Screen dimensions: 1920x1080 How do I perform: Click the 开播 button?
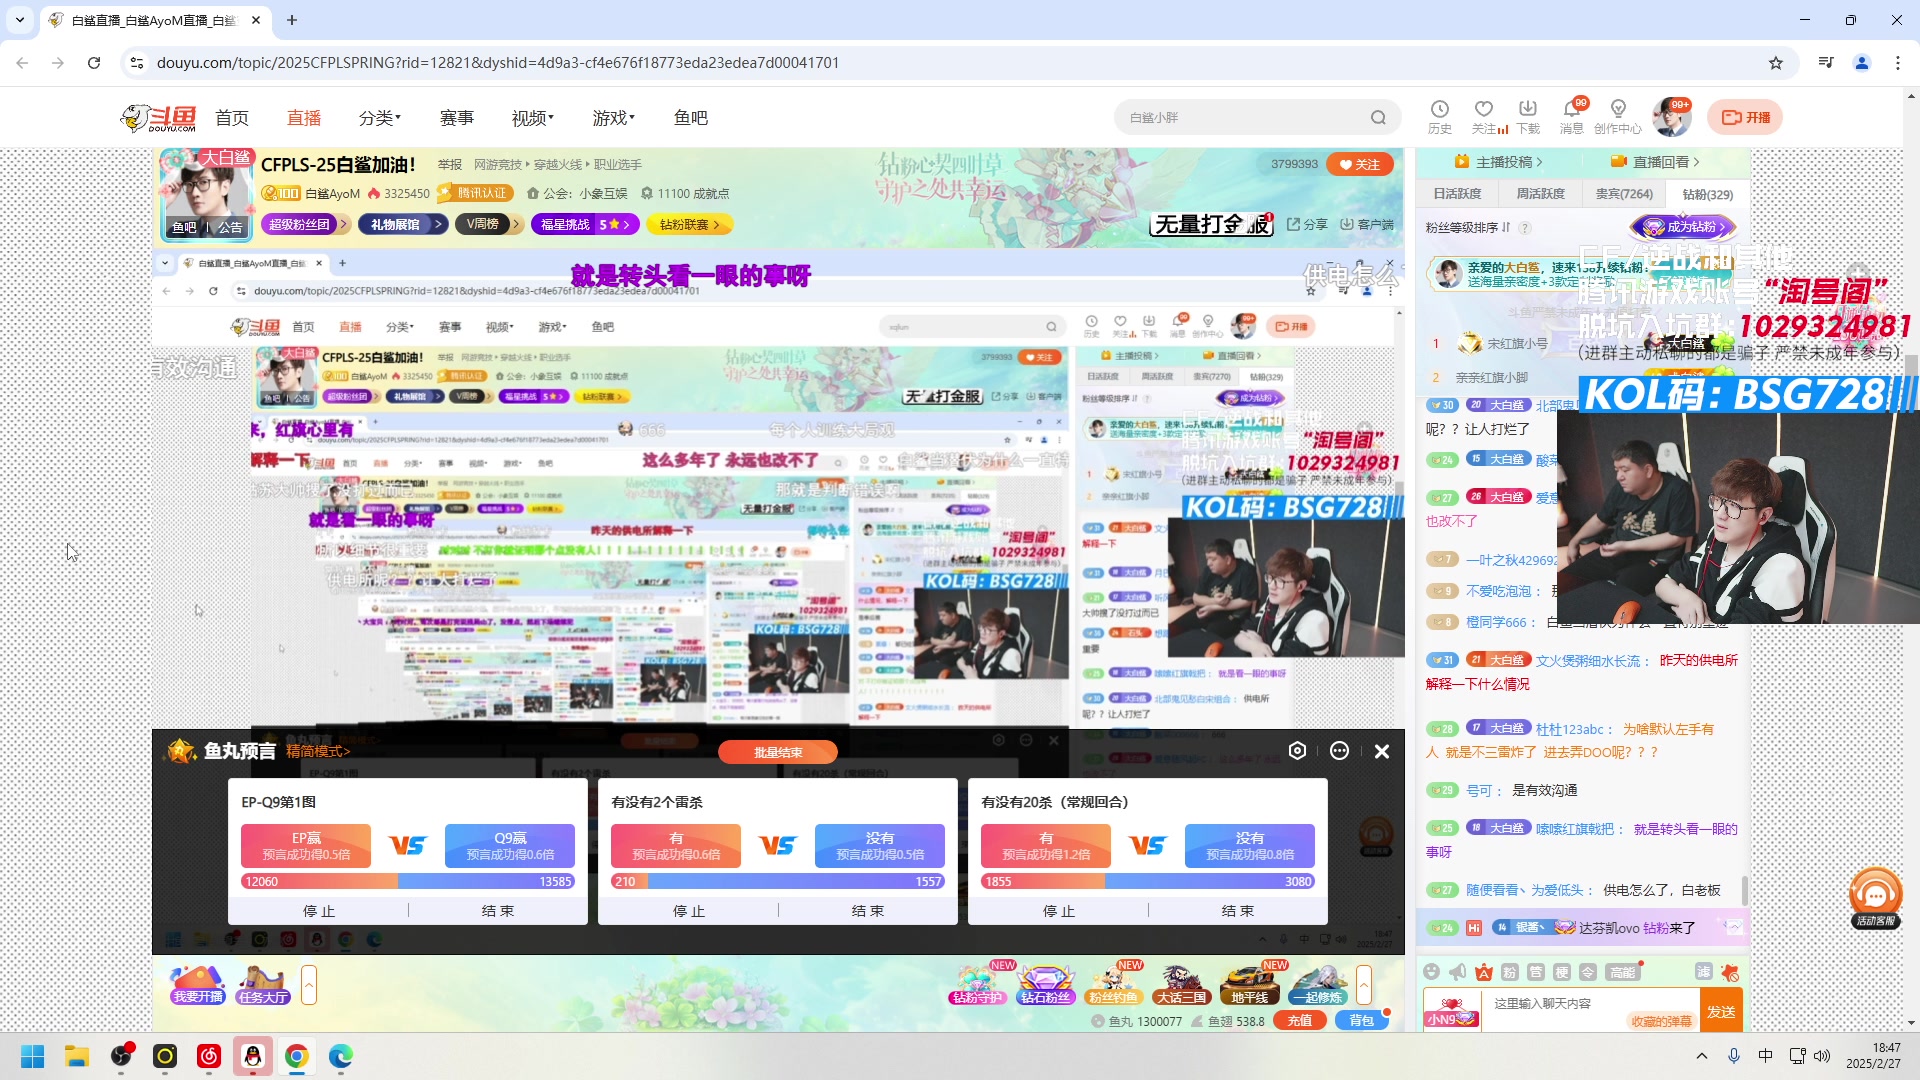coord(1745,117)
